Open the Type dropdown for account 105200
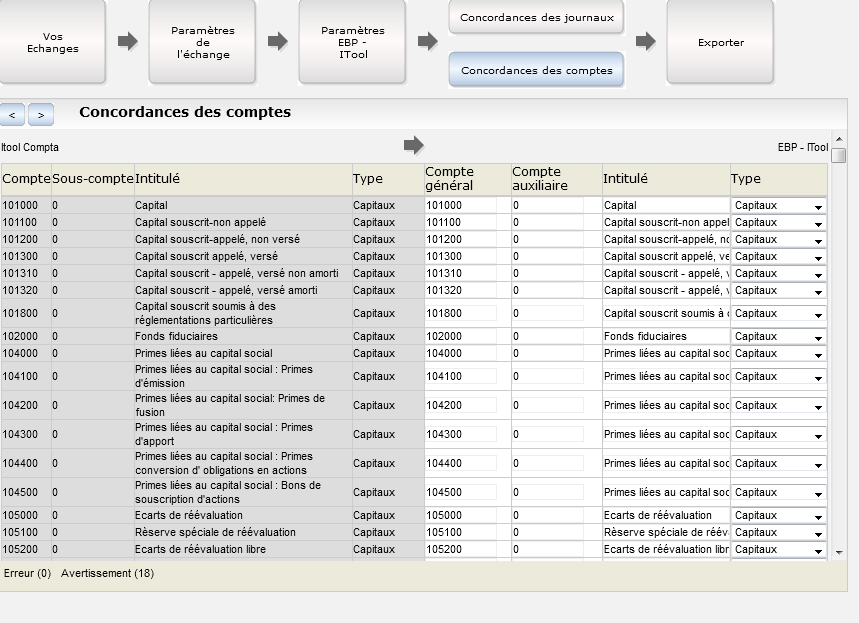The width and height of the screenshot is (859, 623). [820, 550]
